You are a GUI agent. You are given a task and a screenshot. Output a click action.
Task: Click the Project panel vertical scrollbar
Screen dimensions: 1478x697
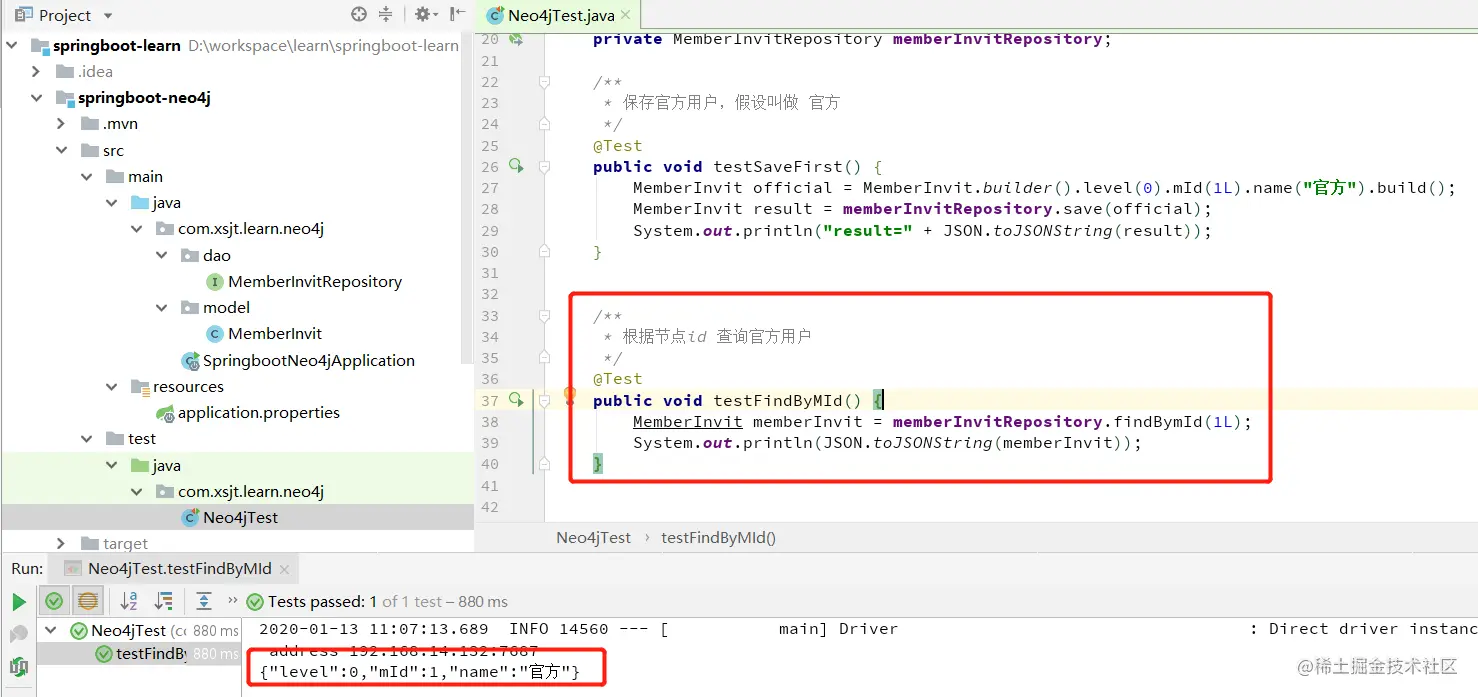[467, 200]
